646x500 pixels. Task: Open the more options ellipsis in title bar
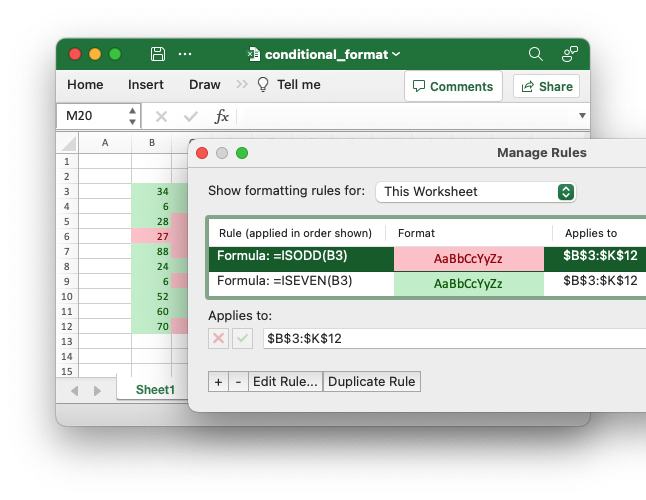pos(185,54)
